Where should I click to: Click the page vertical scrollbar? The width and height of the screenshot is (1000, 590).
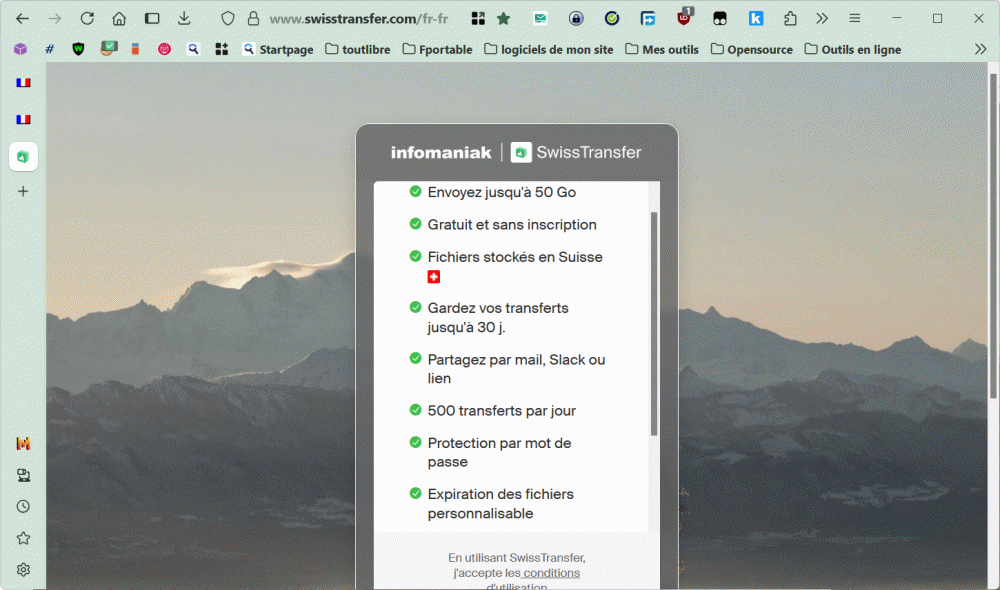[993, 236]
